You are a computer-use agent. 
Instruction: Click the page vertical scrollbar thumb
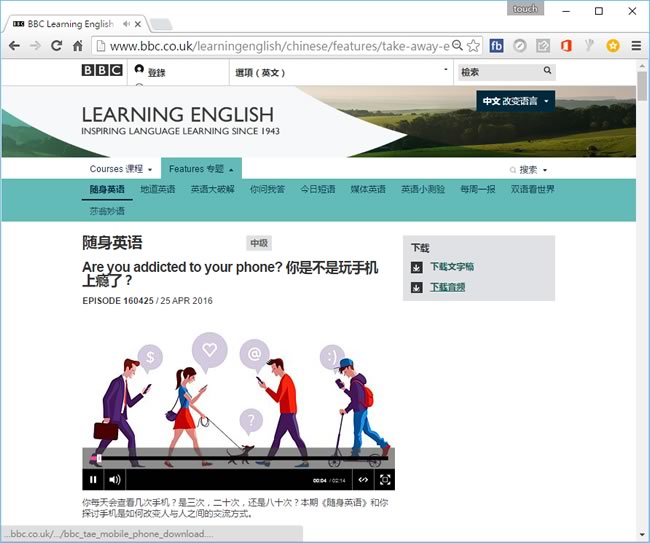(x=643, y=86)
